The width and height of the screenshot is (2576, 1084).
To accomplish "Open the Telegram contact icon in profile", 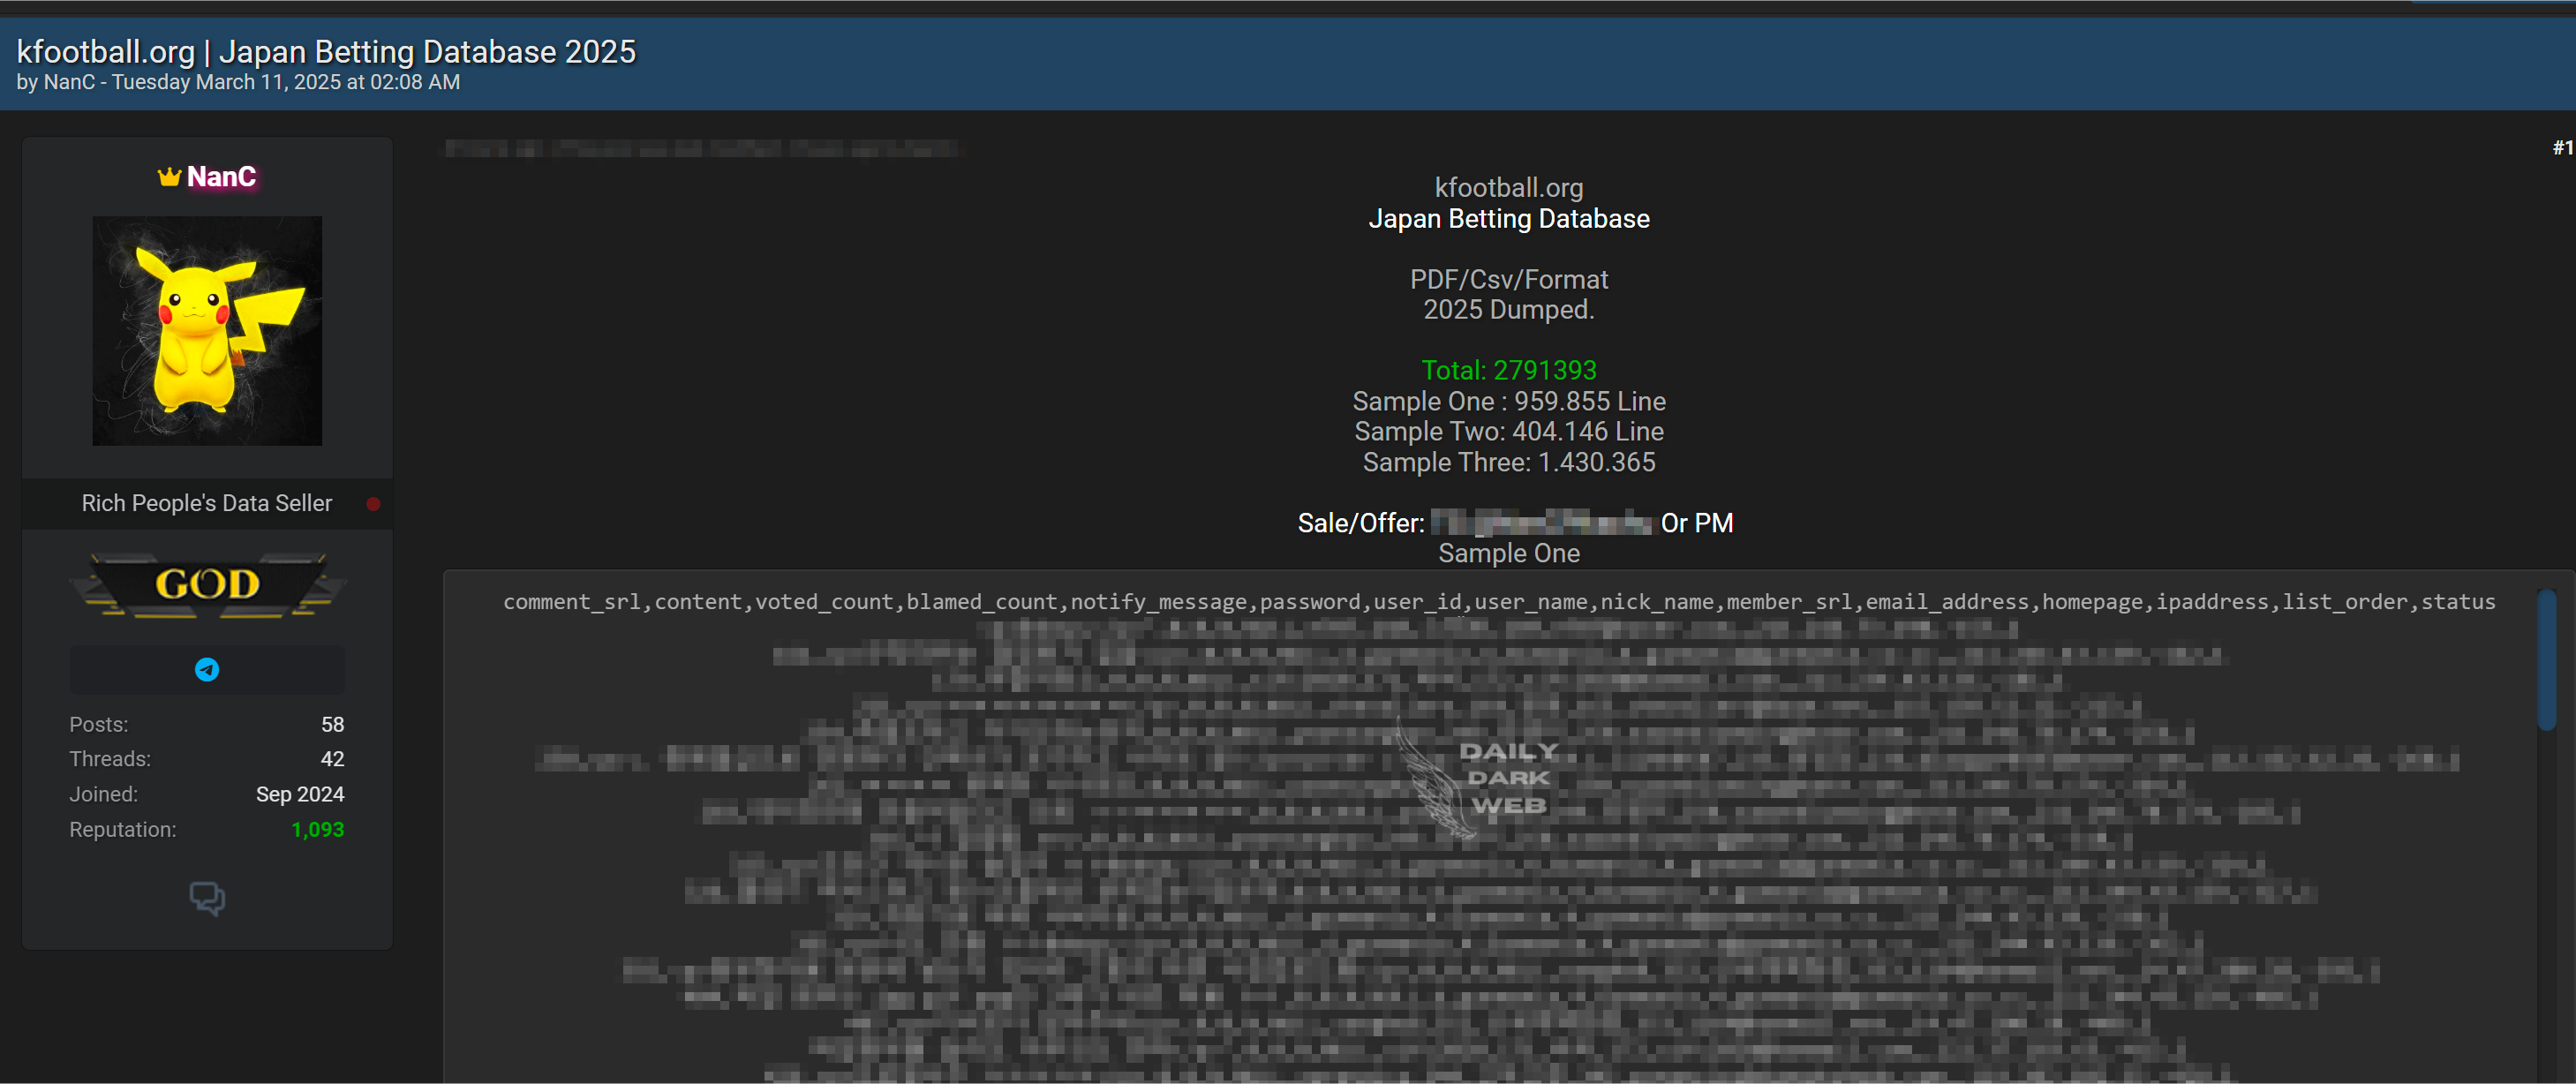I will pyautogui.click(x=207, y=669).
